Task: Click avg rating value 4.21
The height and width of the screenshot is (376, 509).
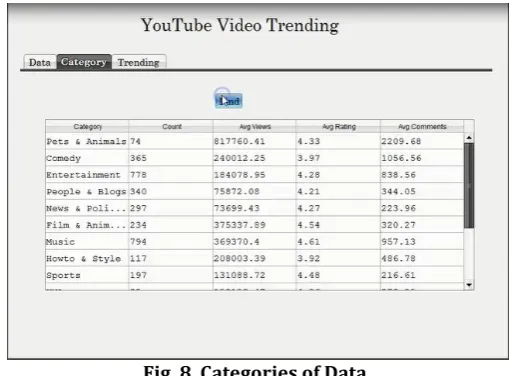Action: [x=309, y=191]
